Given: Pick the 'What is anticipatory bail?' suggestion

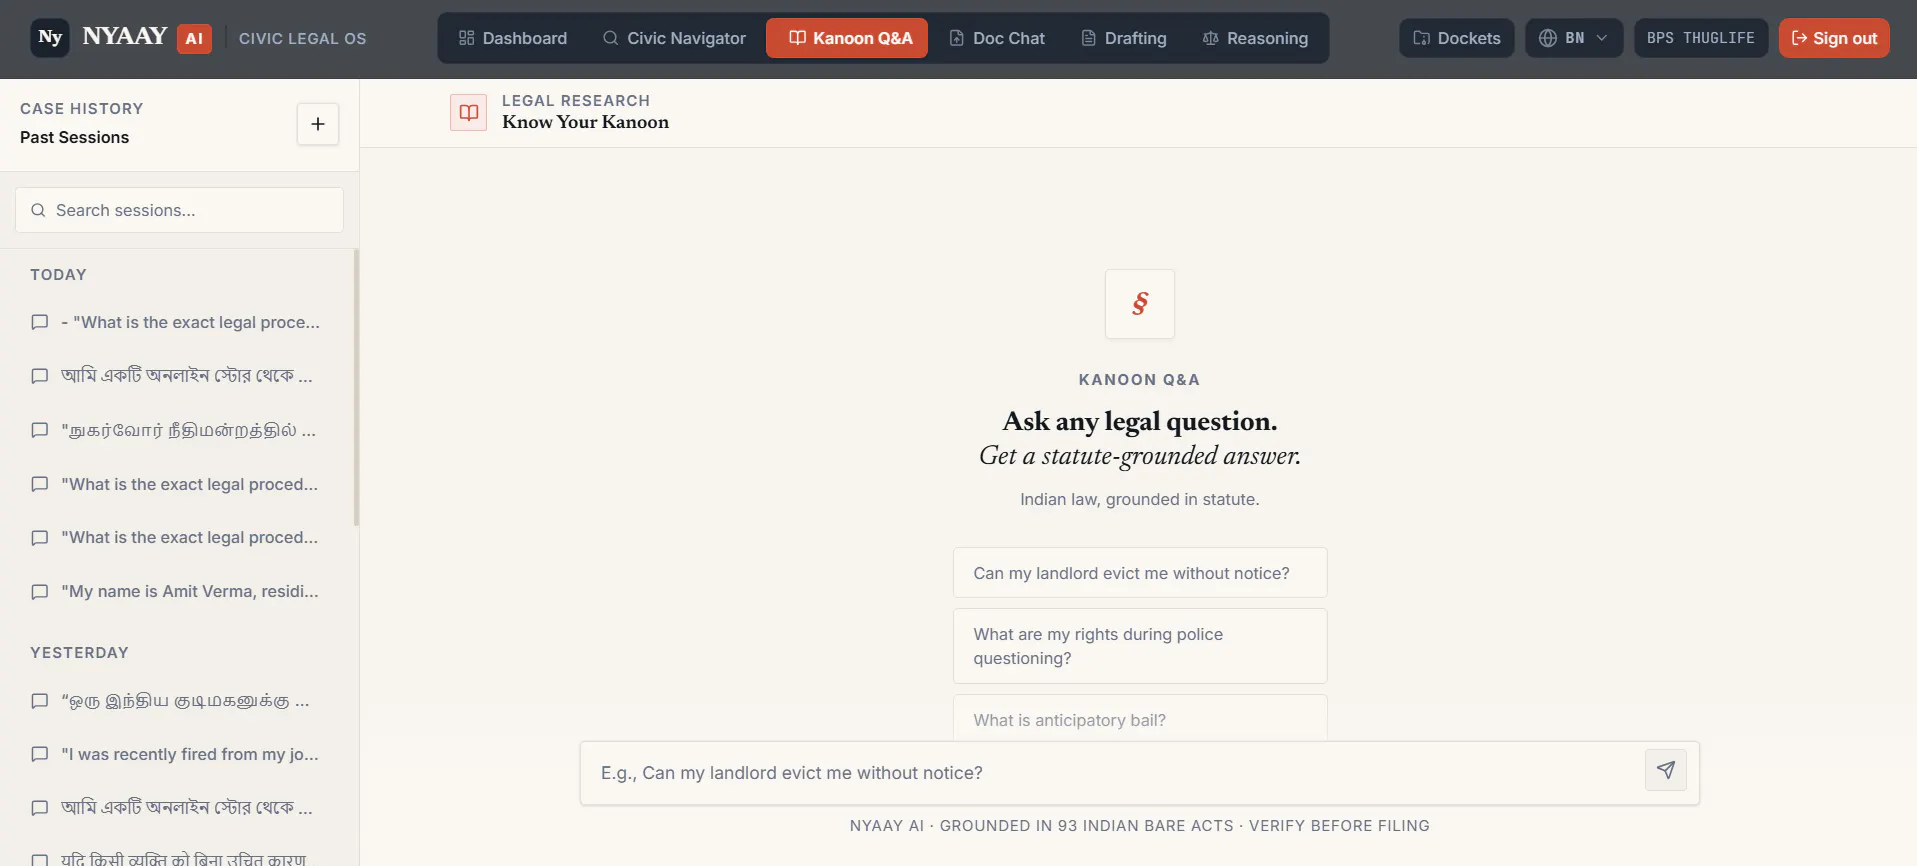Looking at the screenshot, I should (x=1140, y=719).
